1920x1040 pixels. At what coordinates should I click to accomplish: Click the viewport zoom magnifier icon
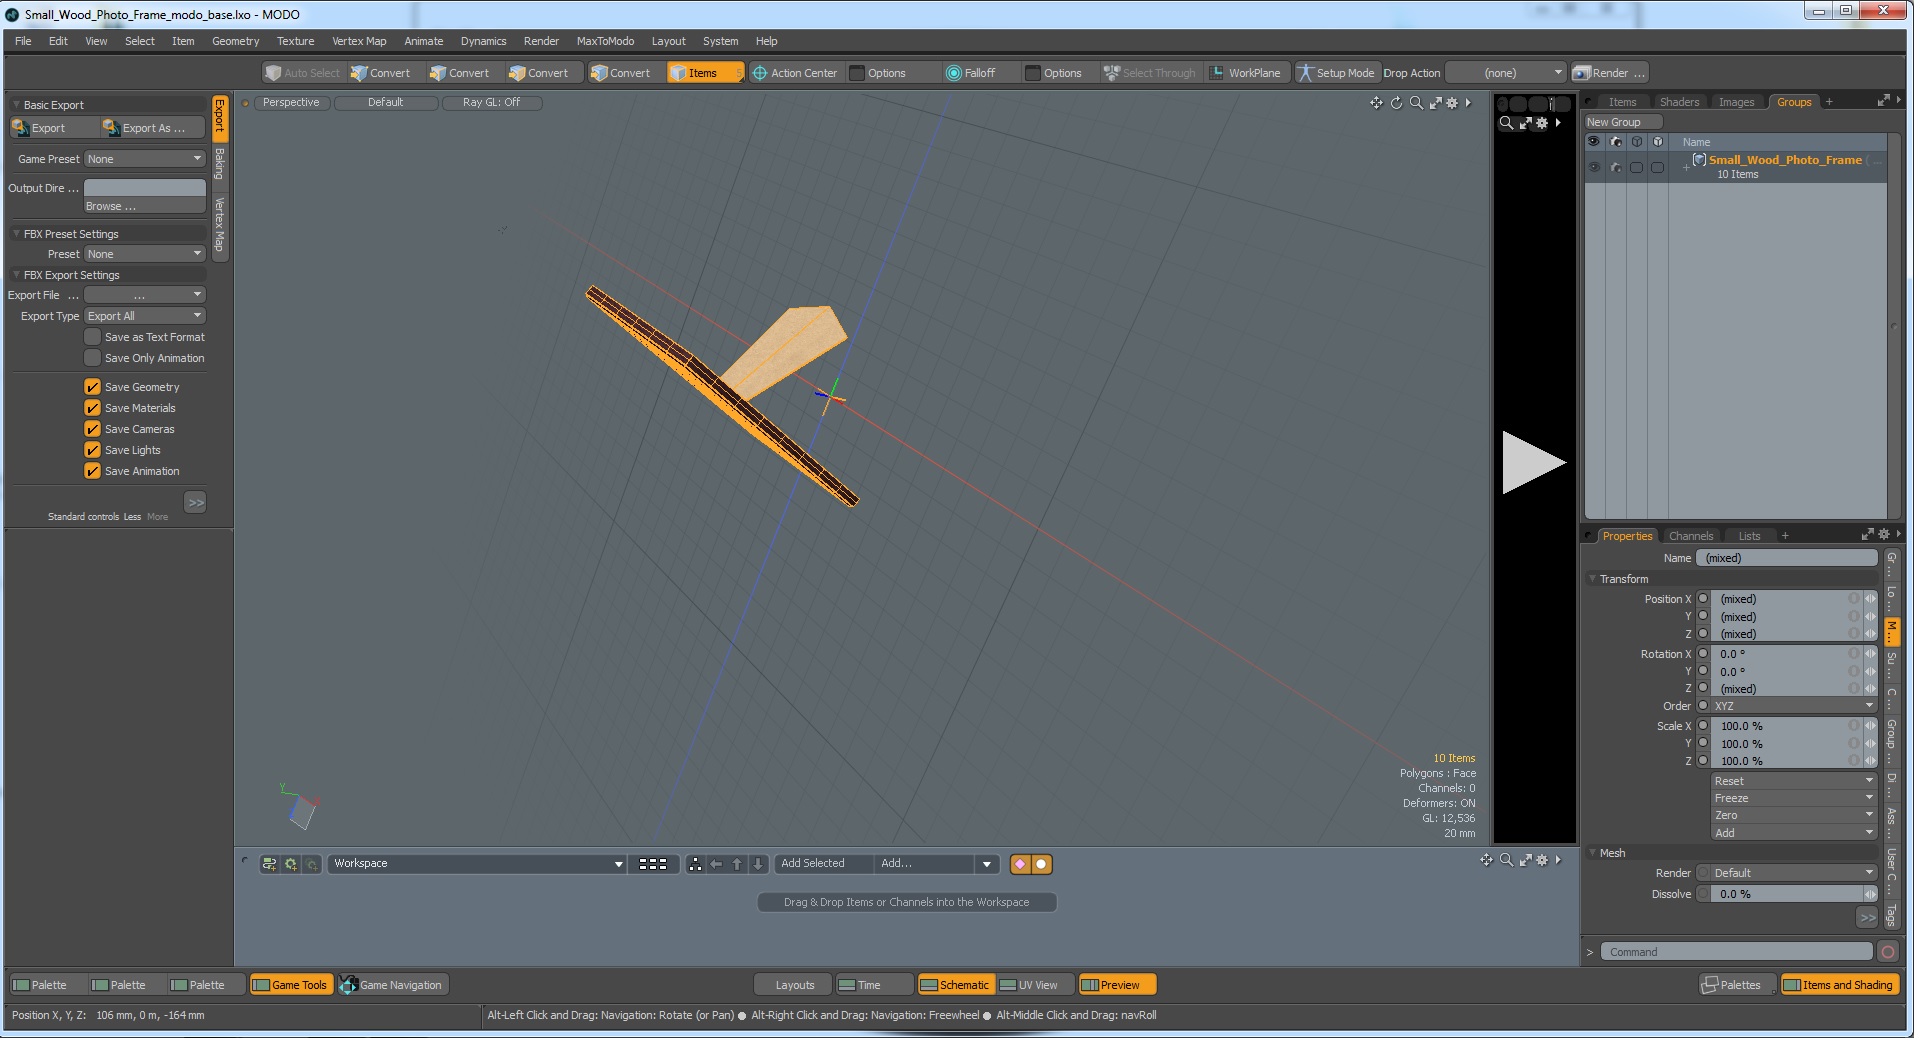coord(1416,103)
